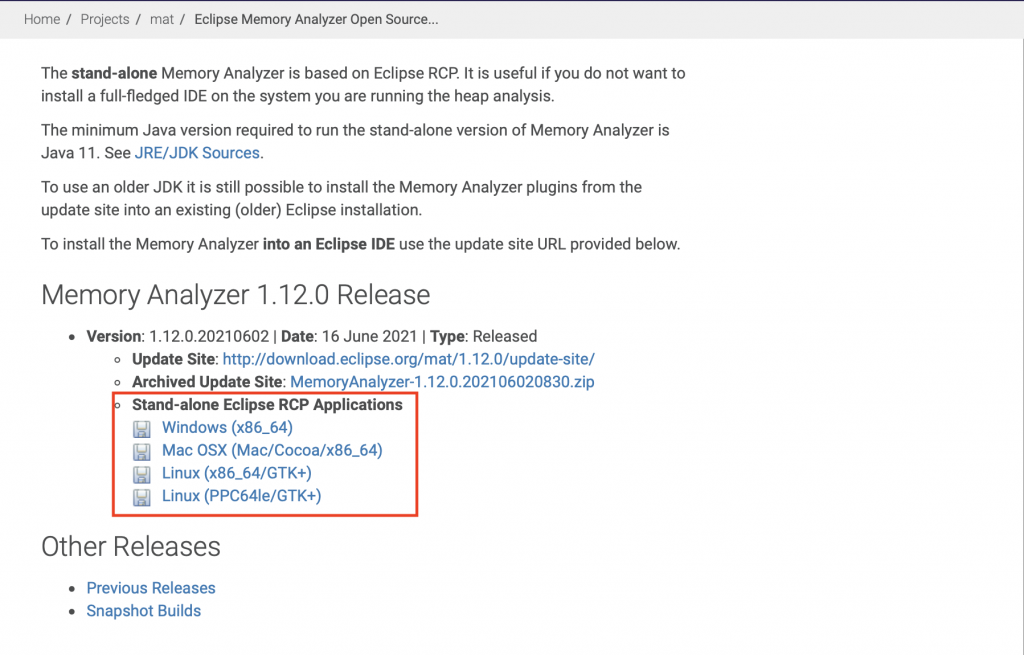
Task: Download the Windows (x86_64) stand-alone build
Action: pyautogui.click(x=227, y=428)
